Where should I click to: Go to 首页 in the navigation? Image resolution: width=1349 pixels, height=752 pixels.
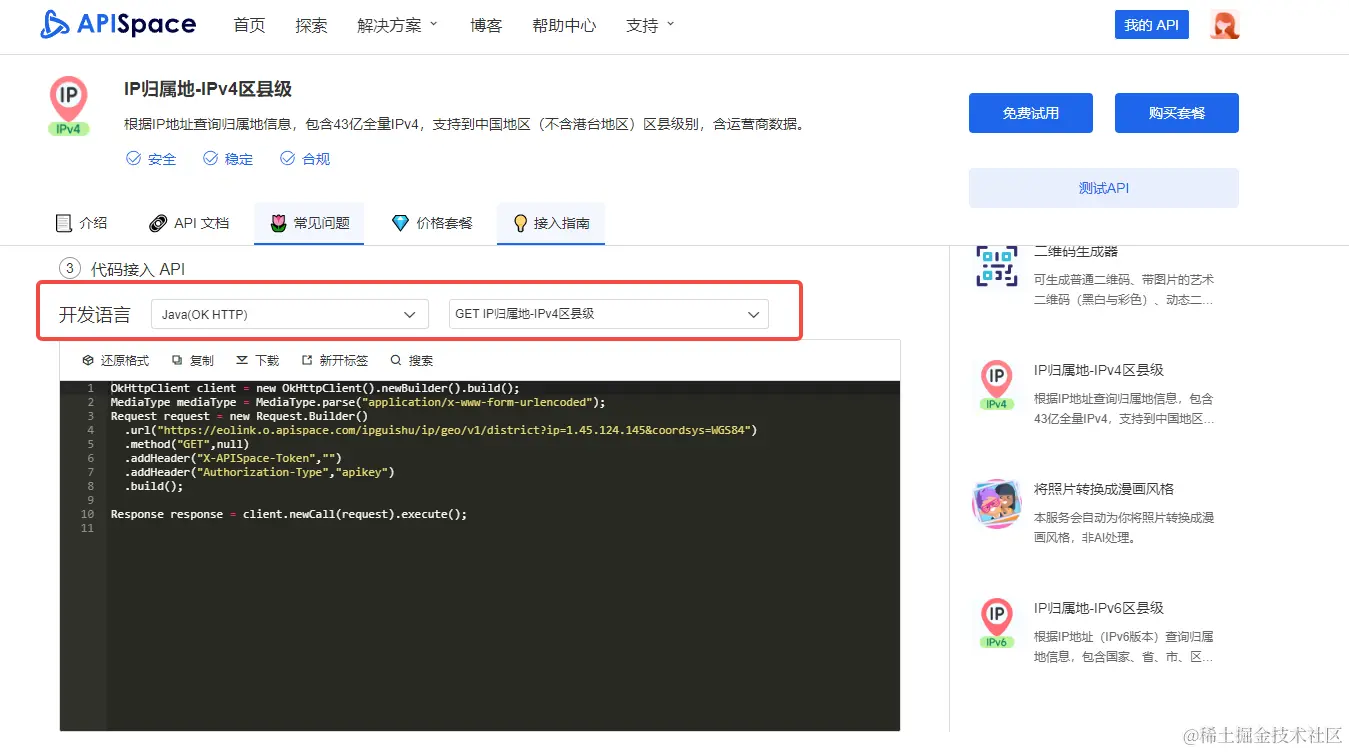[249, 25]
